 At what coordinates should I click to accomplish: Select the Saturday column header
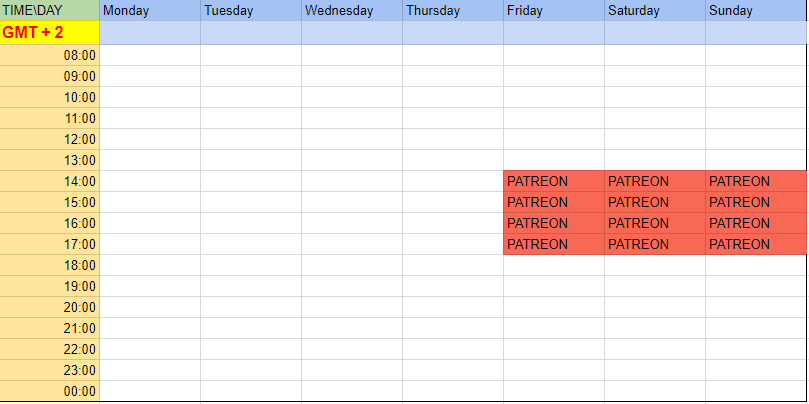point(655,10)
